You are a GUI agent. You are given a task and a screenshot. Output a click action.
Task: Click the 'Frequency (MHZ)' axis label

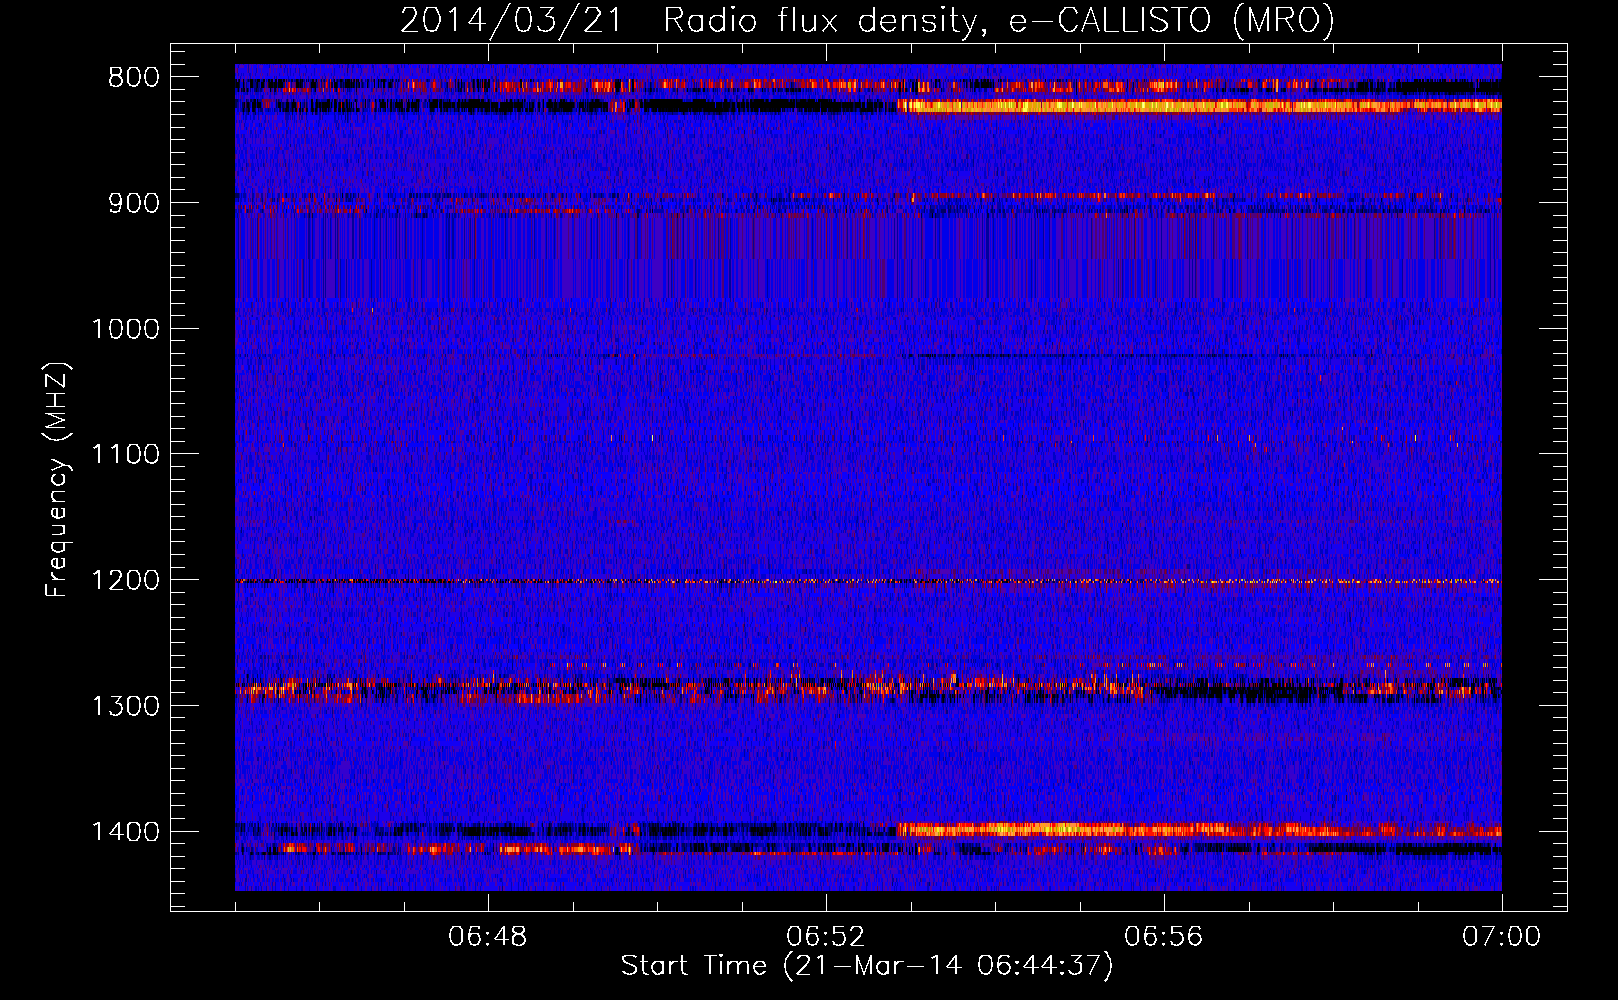pos(57,479)
